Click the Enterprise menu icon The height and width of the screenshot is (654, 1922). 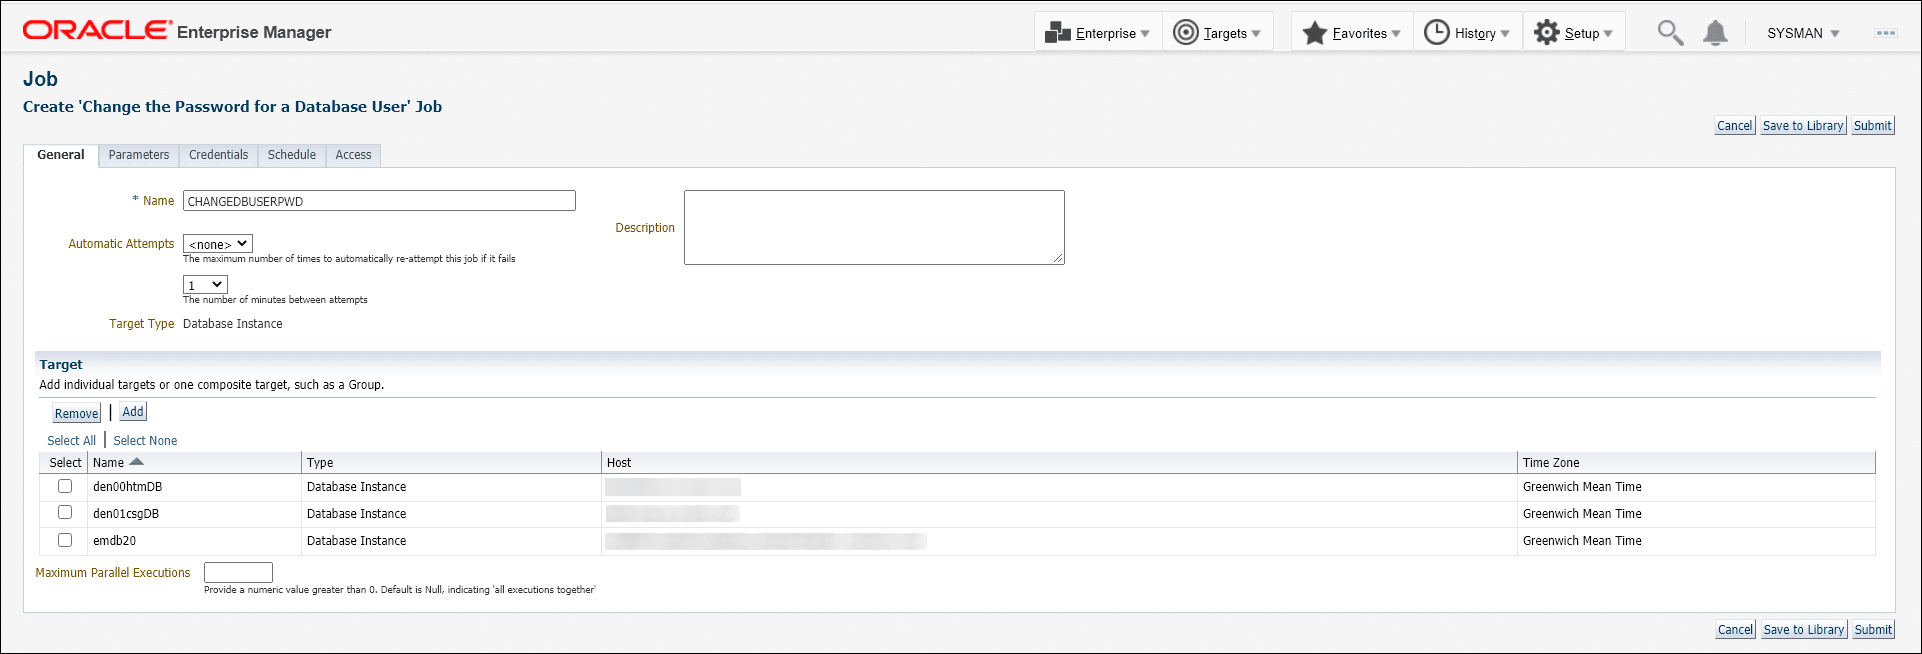coord(1057,33)
